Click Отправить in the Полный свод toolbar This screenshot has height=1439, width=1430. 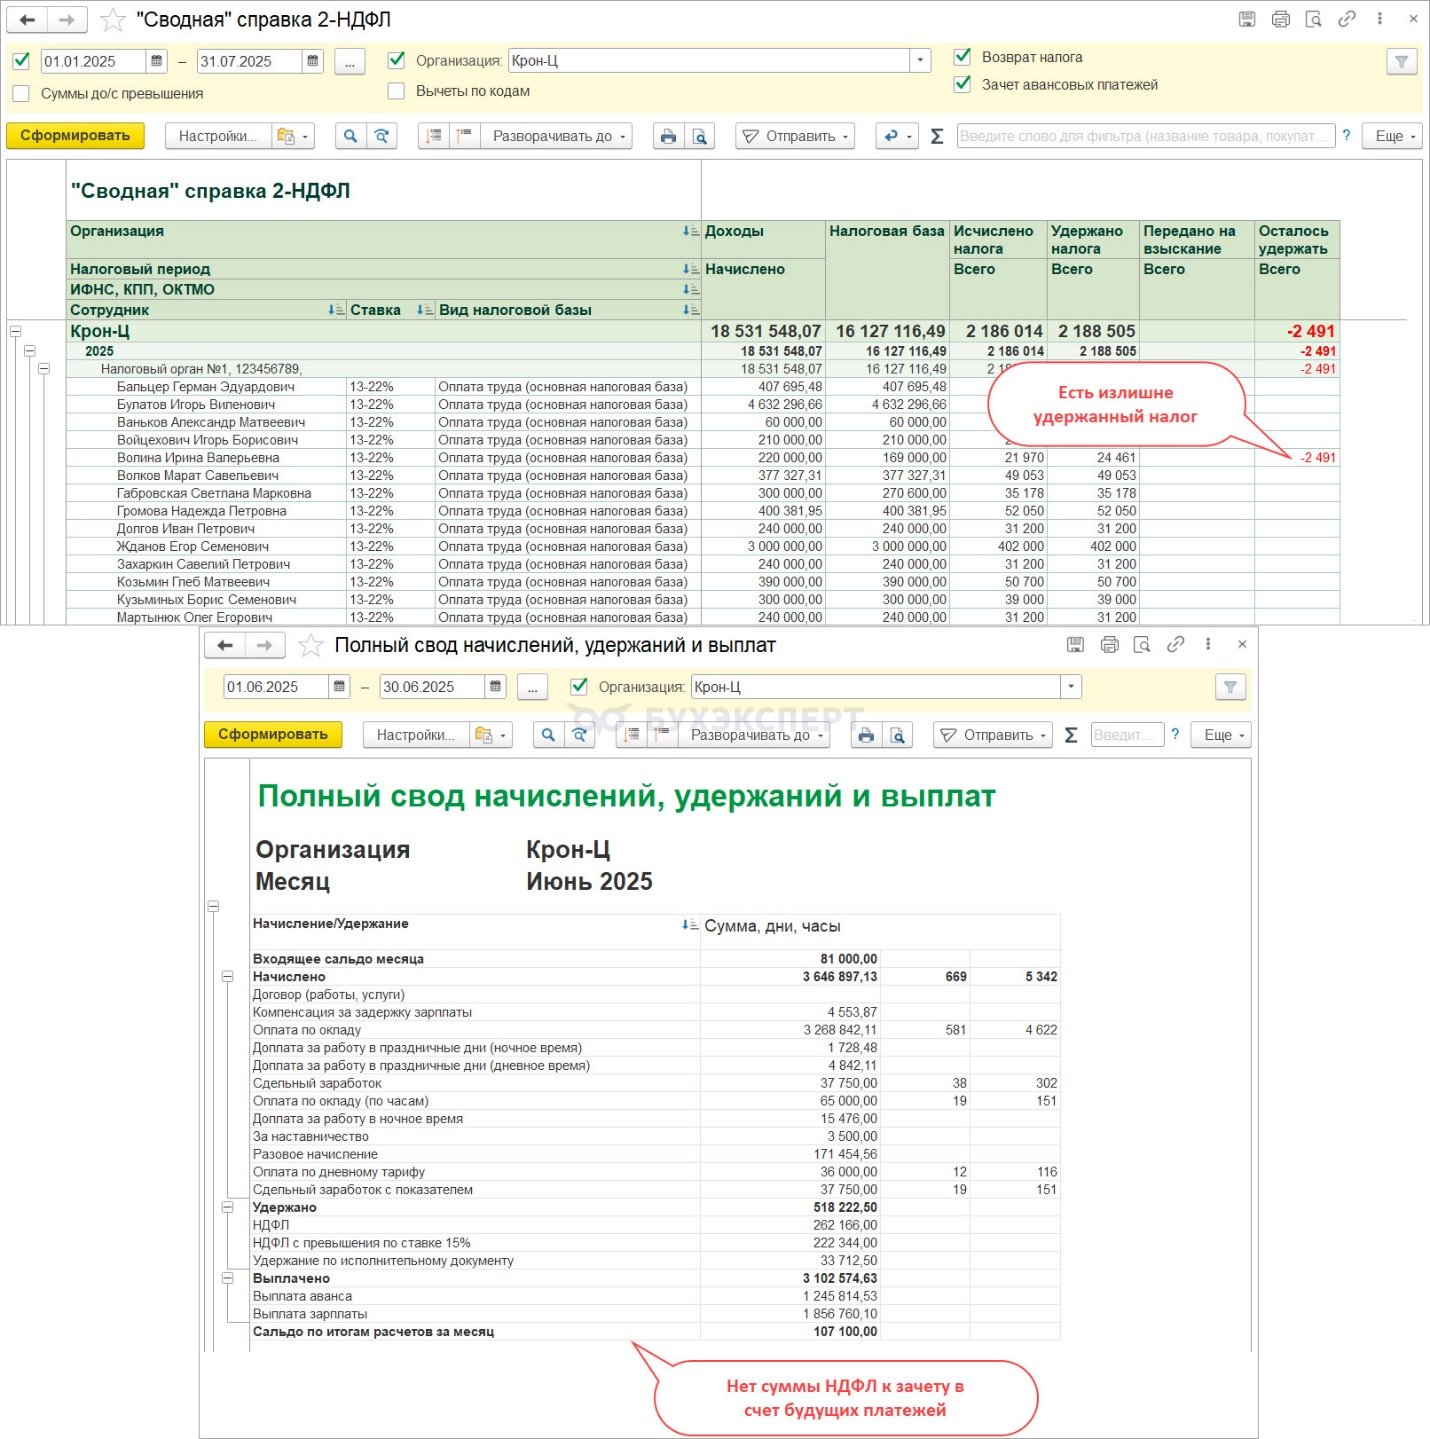pos(993,735)
